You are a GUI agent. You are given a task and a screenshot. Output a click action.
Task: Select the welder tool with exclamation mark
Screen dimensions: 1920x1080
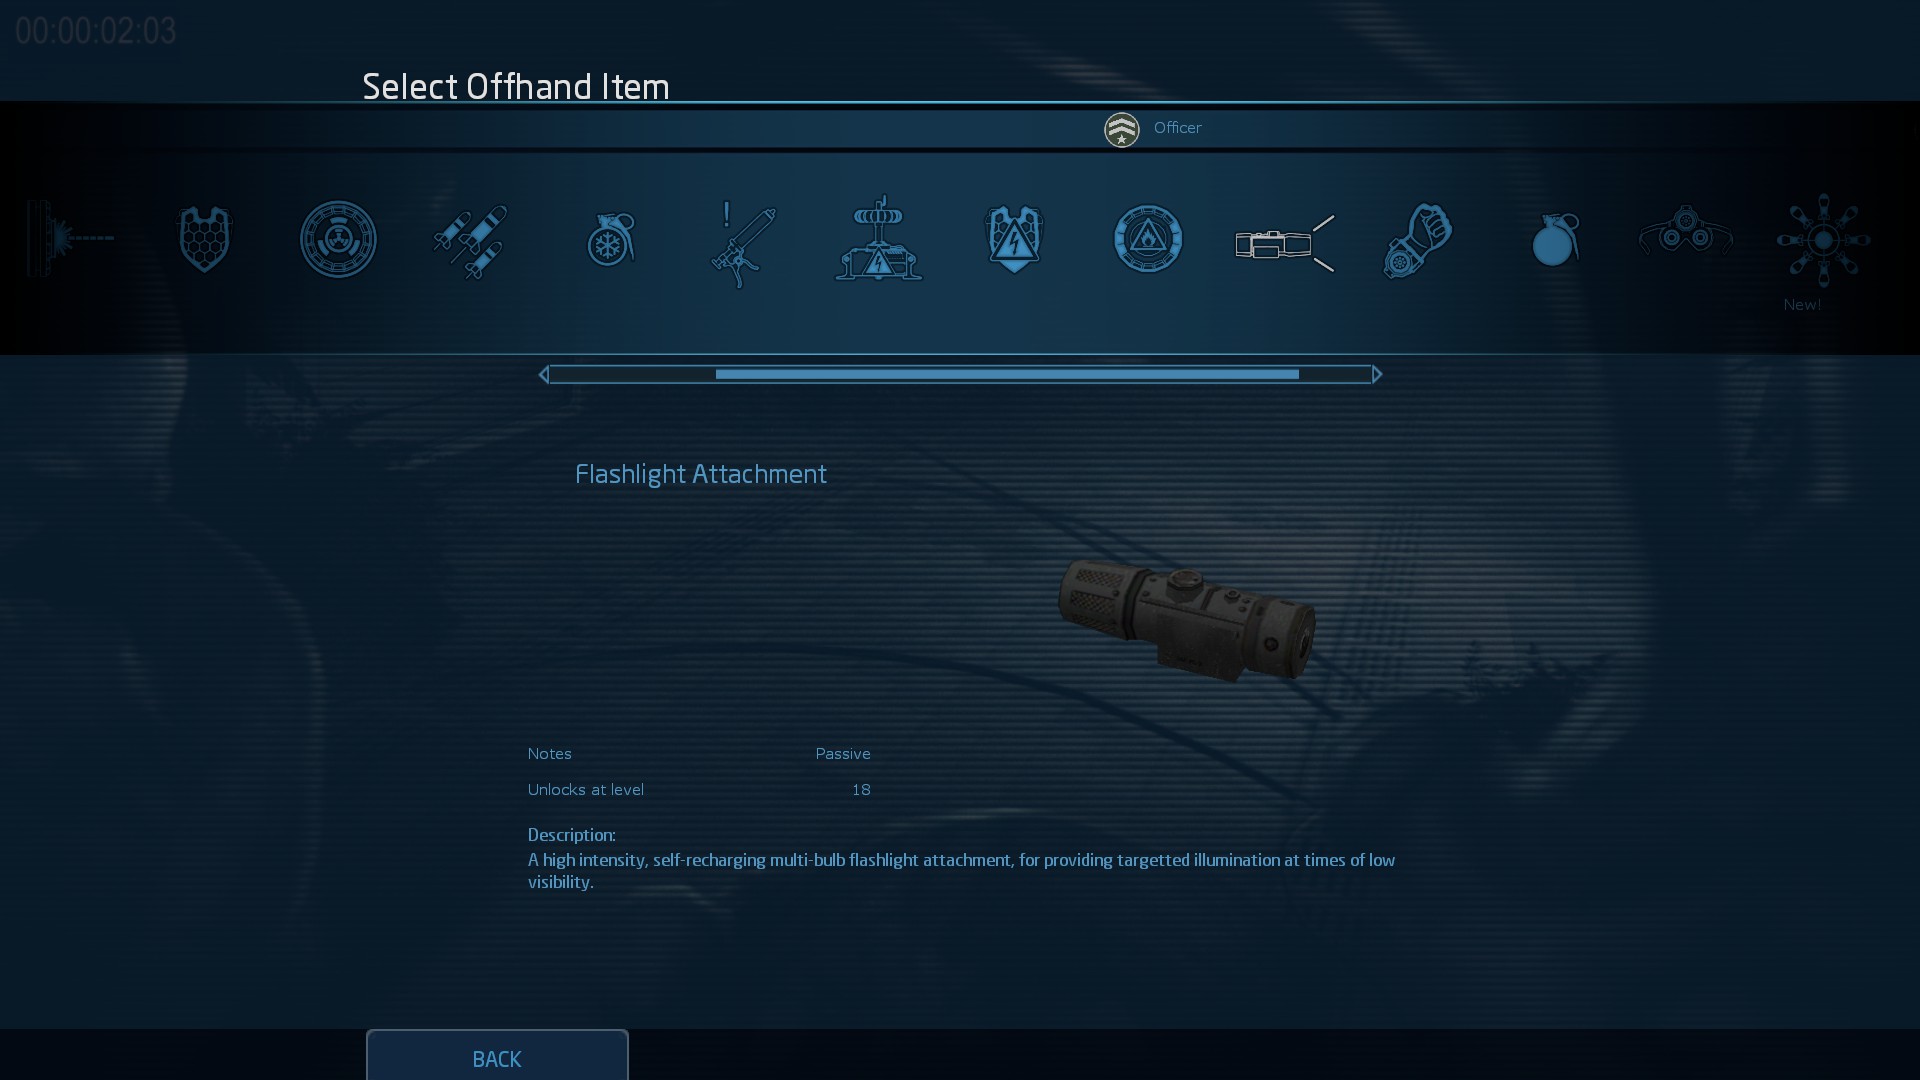point(743,243)
